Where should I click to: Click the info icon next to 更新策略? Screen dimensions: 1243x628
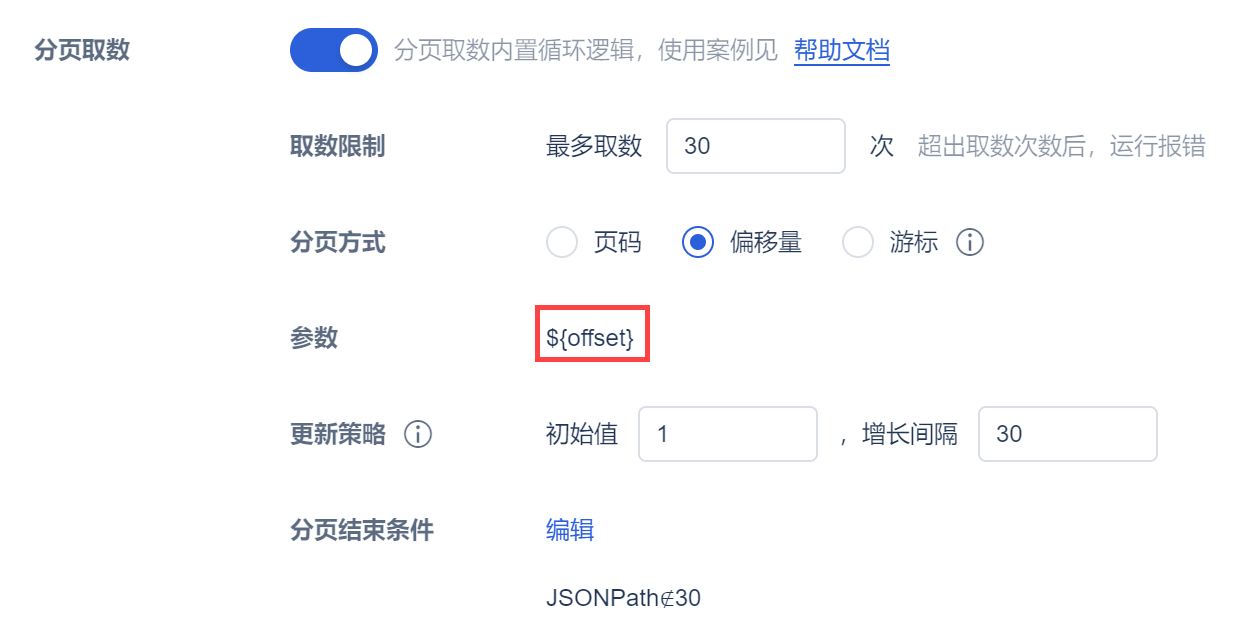[418, 434]
